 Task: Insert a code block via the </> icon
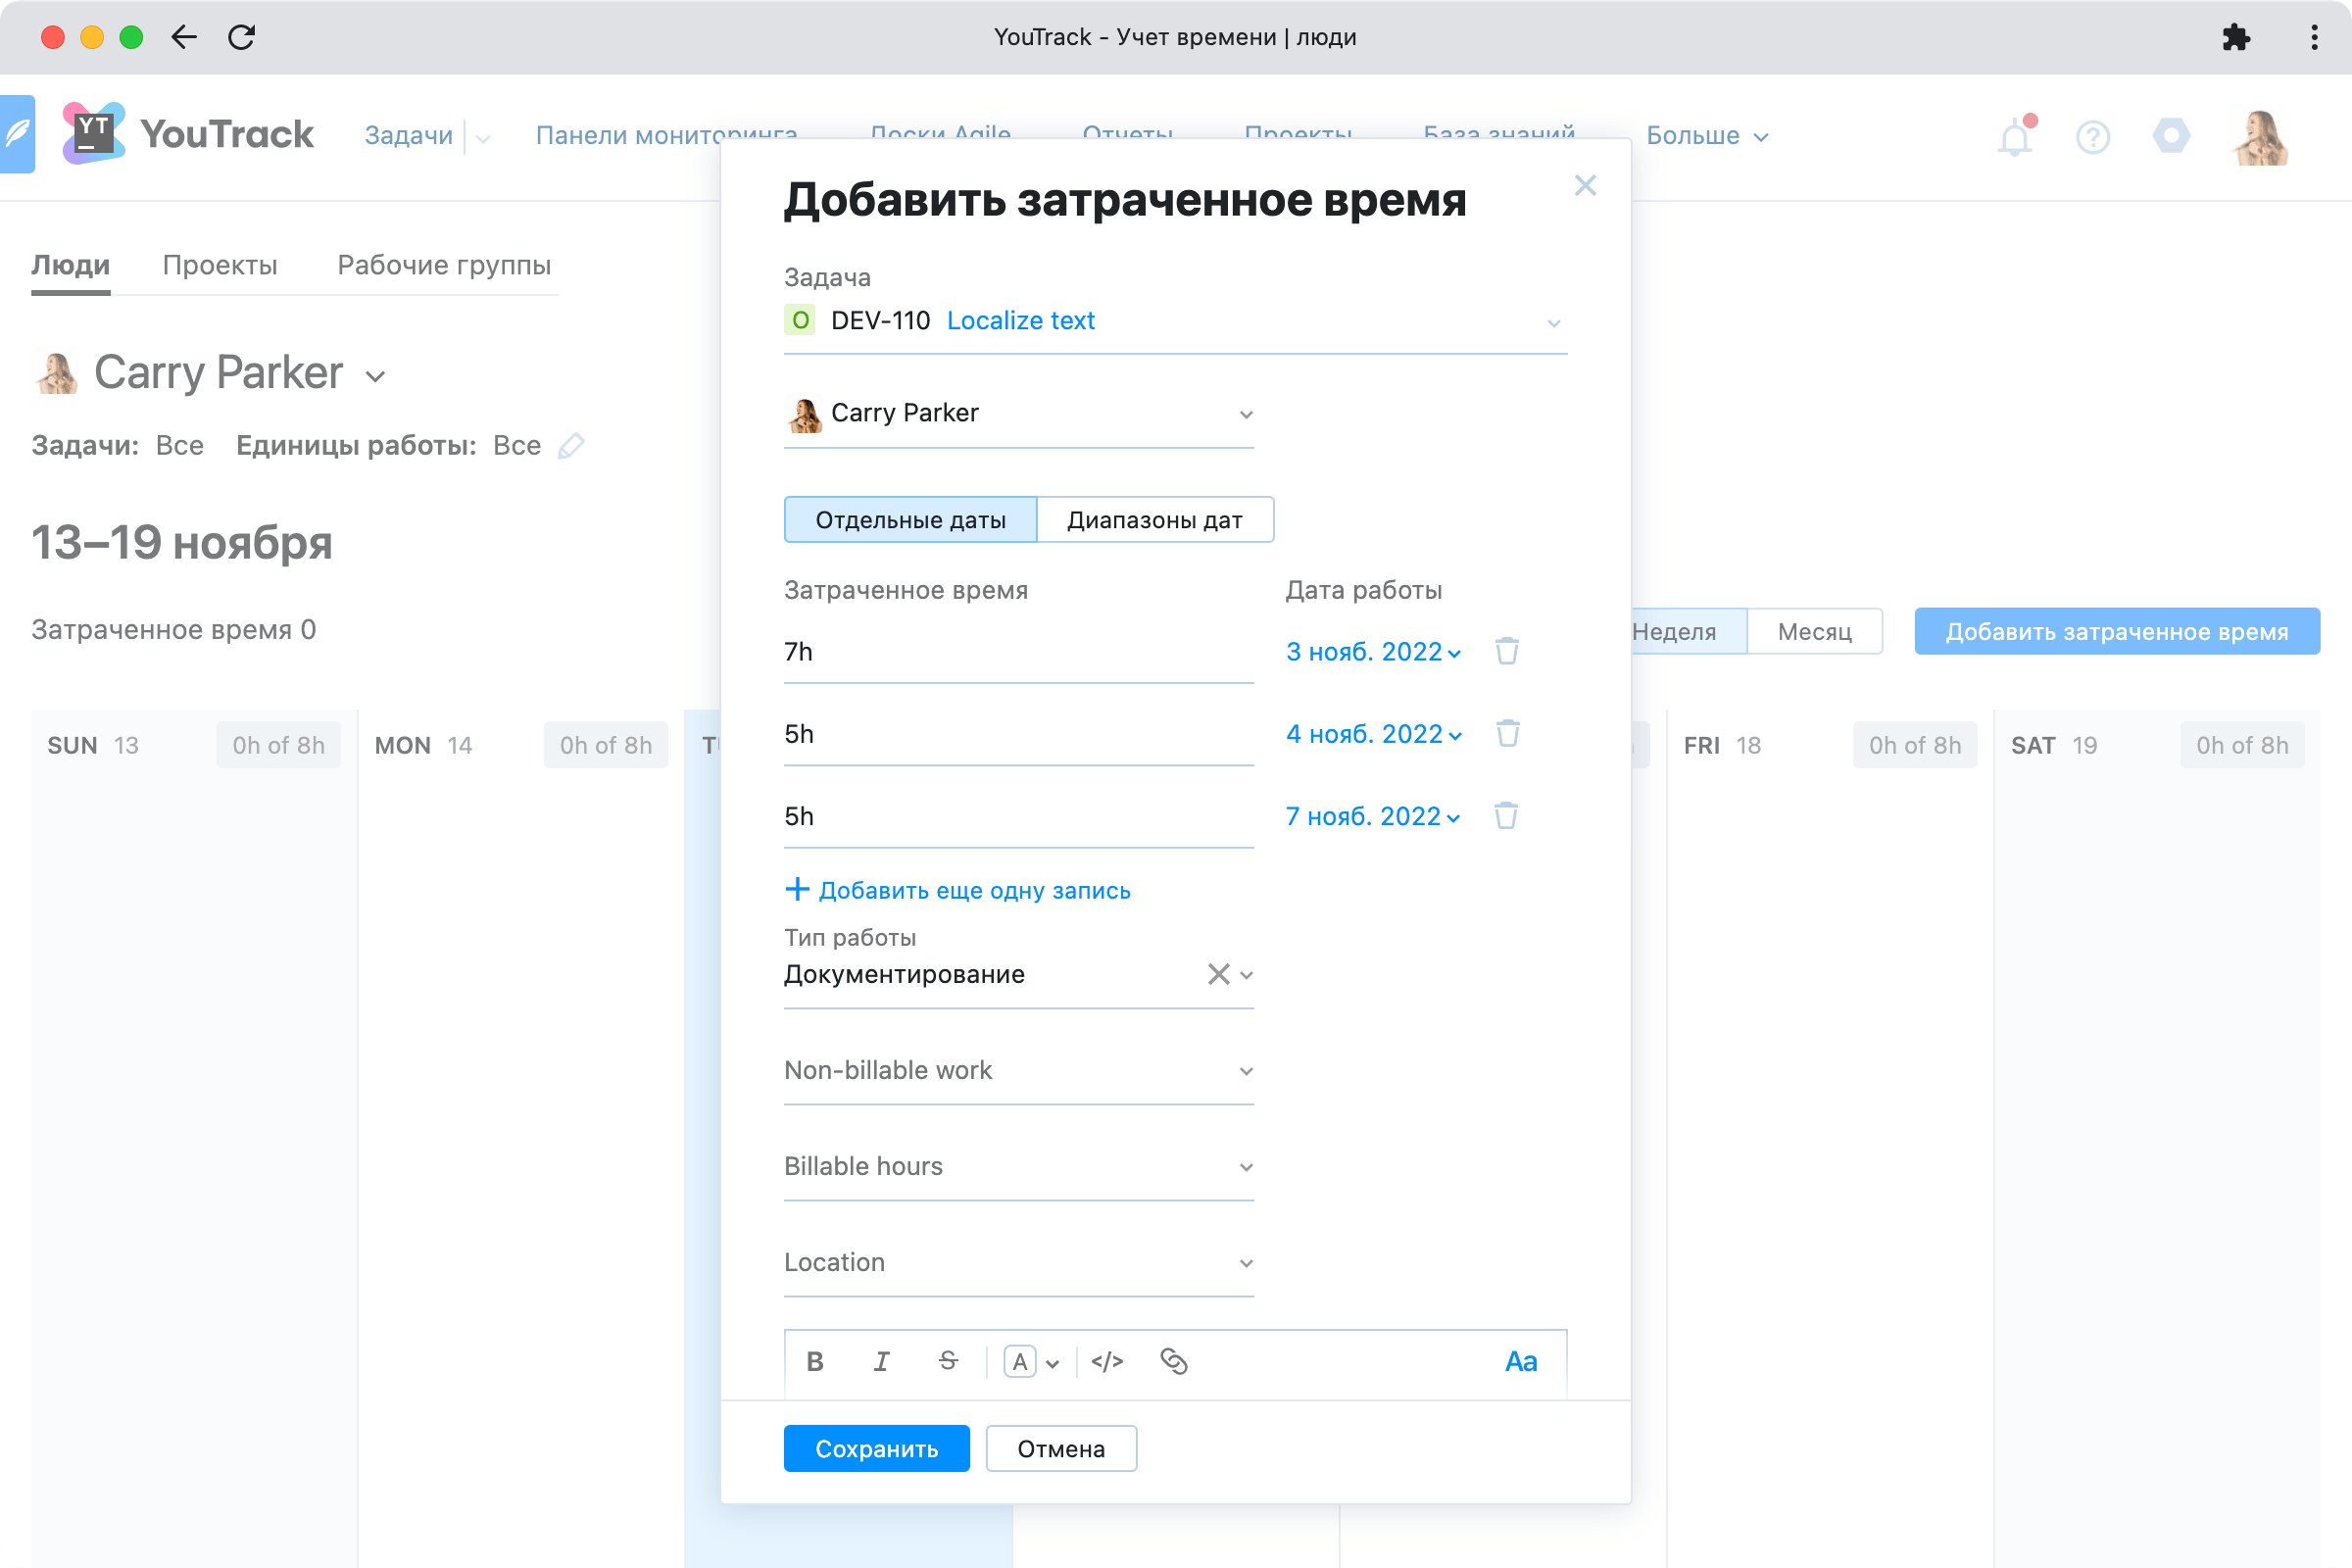click(x=1107, y=1361)
